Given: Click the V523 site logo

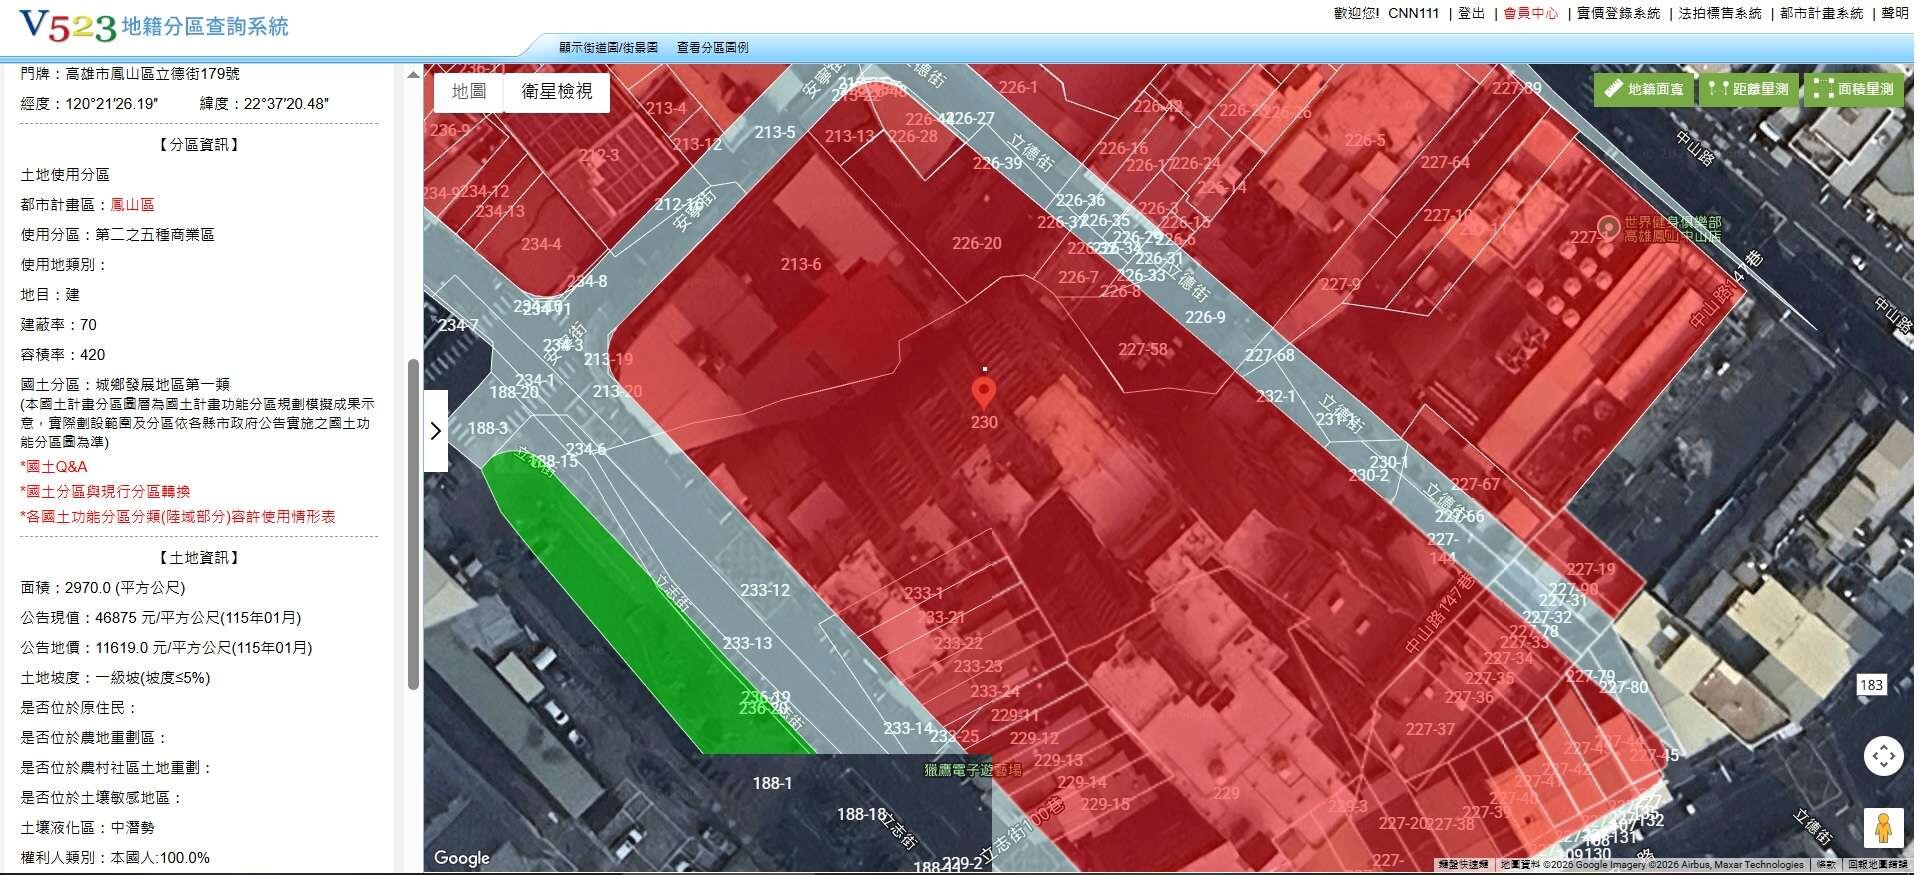Looking at the screenshot, I should coord(68,27).
